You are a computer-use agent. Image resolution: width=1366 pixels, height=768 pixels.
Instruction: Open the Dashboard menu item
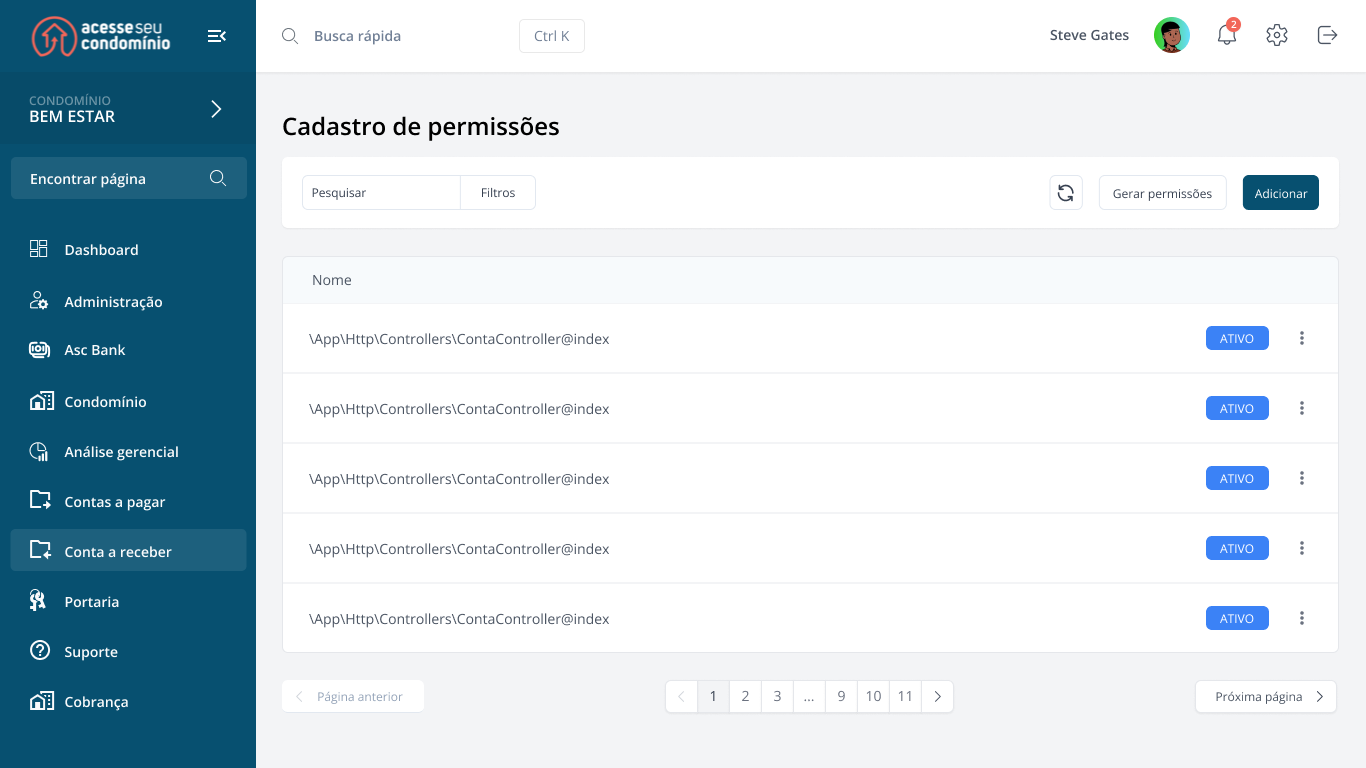click(128, 250)
